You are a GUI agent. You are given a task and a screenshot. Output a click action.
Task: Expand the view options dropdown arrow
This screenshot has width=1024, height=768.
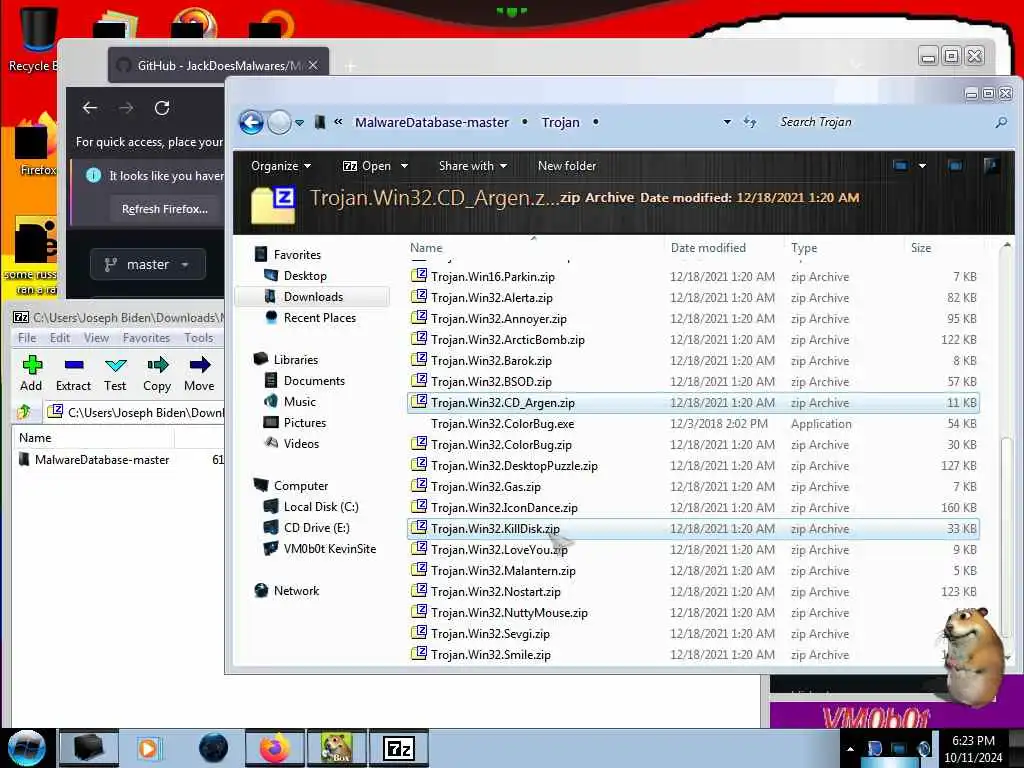922,166
